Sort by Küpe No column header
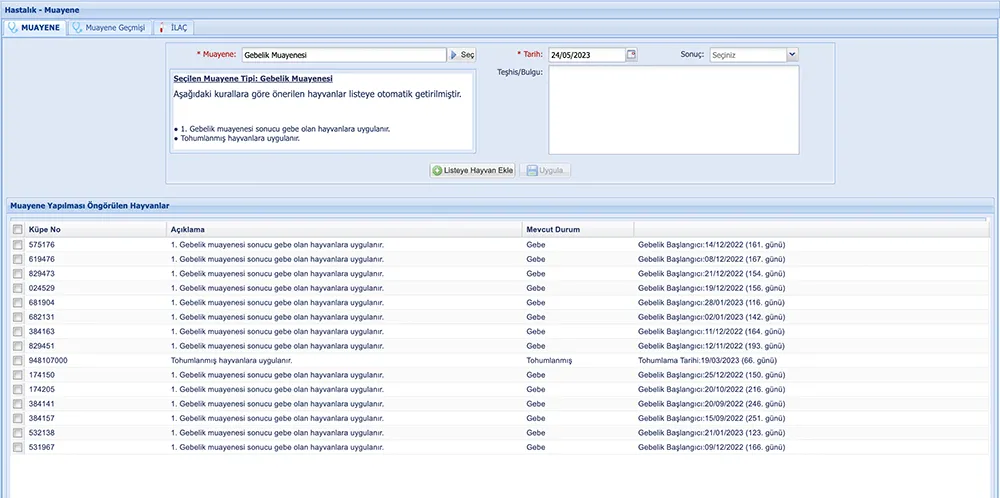 (x=45, y=230)
